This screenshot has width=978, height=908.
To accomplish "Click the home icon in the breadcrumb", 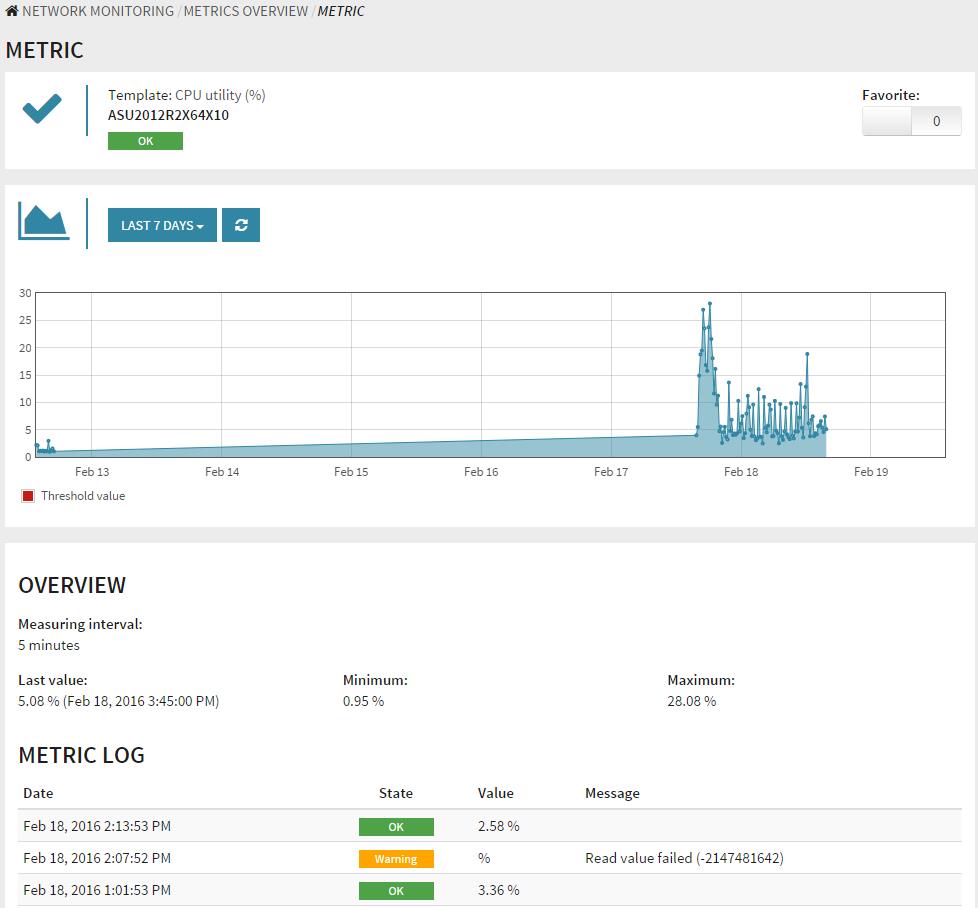I will [x=12, y=11].
